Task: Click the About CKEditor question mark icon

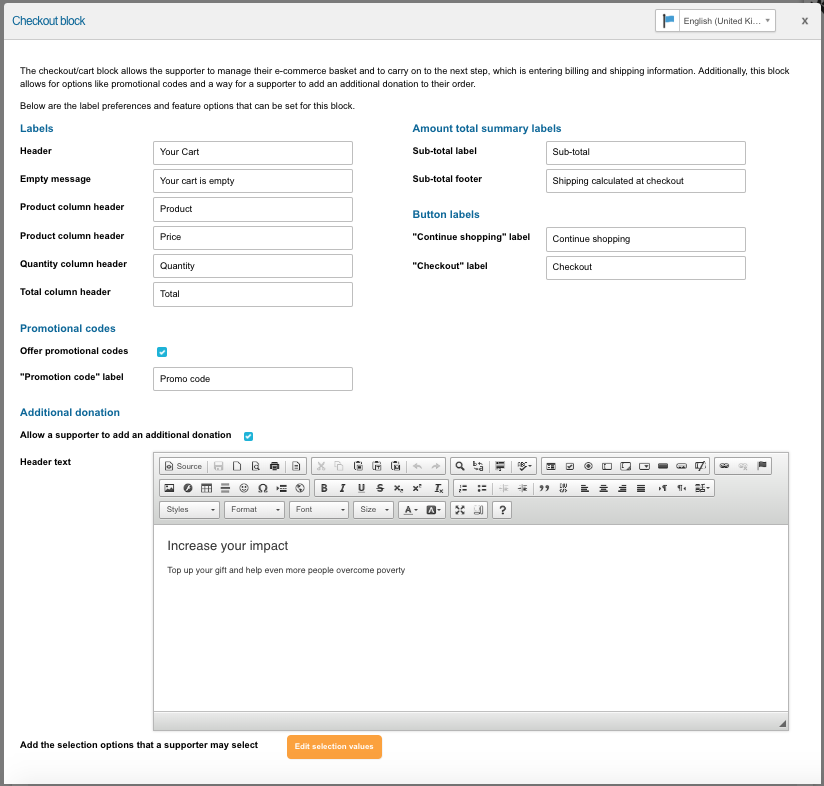Action: pyautogui.click(x=502, y=510)
